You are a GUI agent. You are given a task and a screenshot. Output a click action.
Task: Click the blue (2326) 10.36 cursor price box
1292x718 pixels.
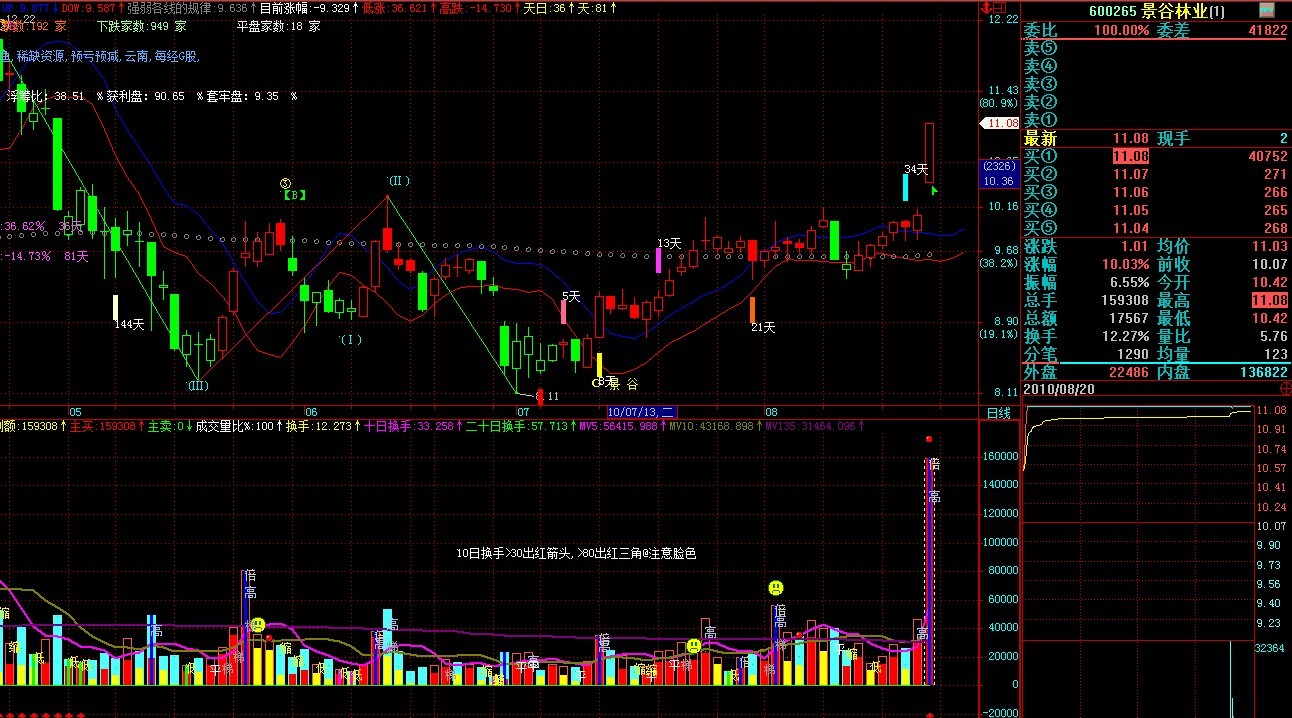(999, 174)
